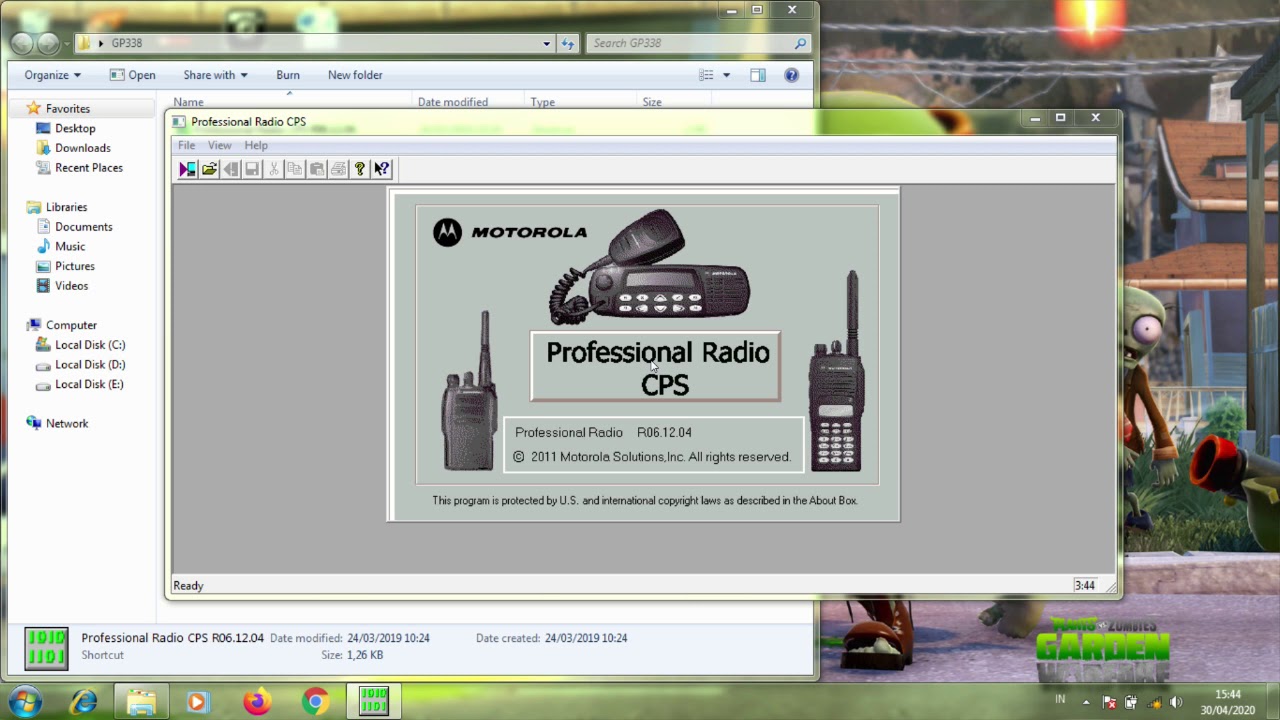This screenshot has height=720, width=1280.
Task: Click the Print toolbar icon
Action: (338, 169)
